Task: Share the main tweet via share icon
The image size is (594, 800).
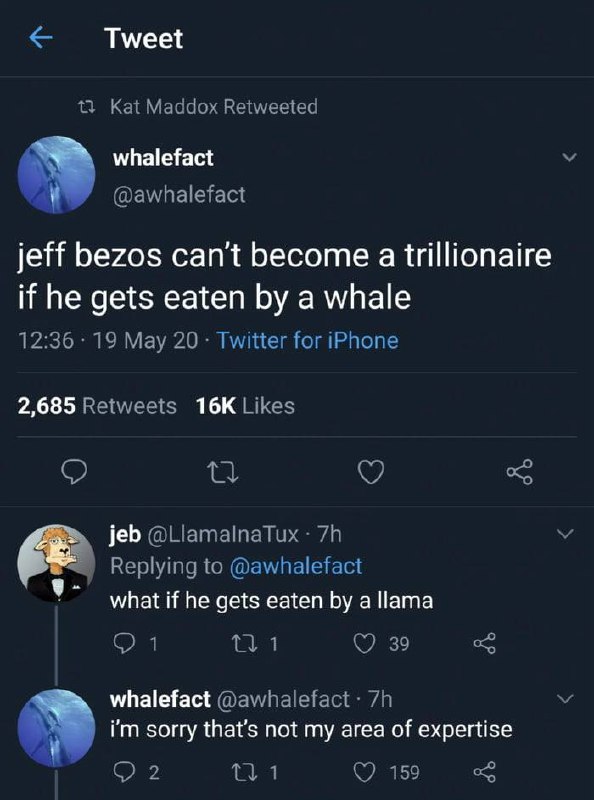Action: coord(517,472)
